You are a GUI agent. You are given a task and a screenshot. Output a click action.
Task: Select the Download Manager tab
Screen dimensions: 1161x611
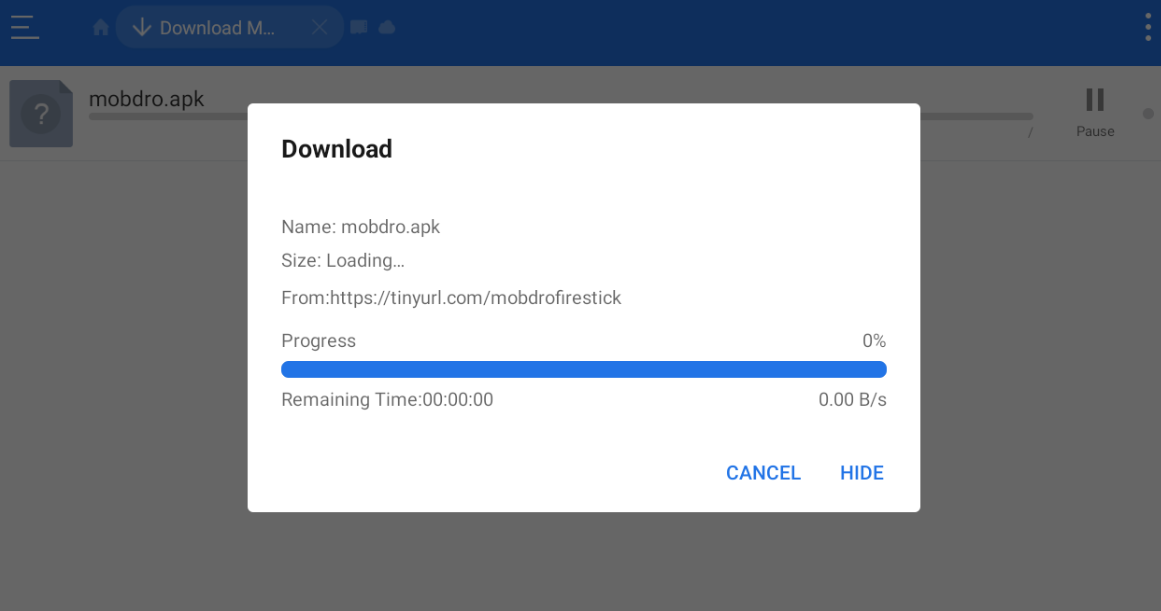coord(230,27)
